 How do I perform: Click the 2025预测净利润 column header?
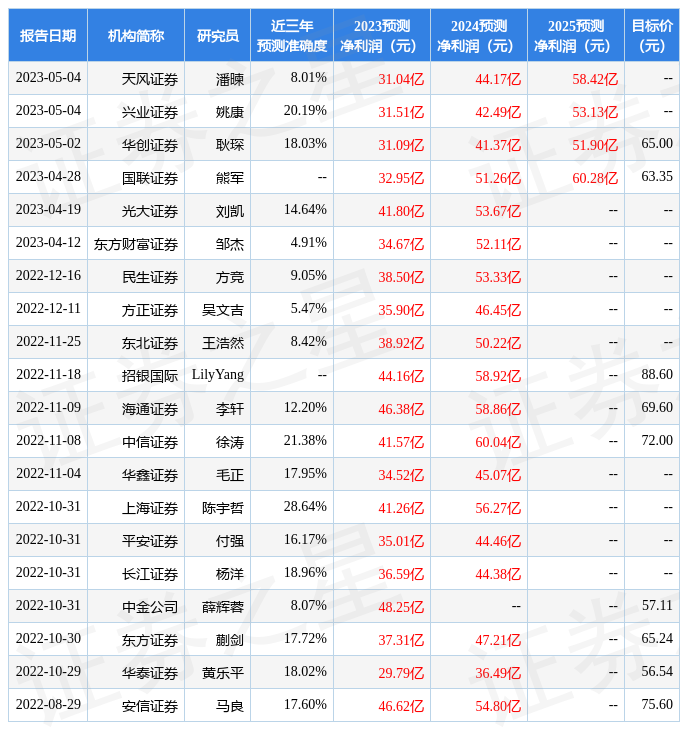[x=576, y=35]
